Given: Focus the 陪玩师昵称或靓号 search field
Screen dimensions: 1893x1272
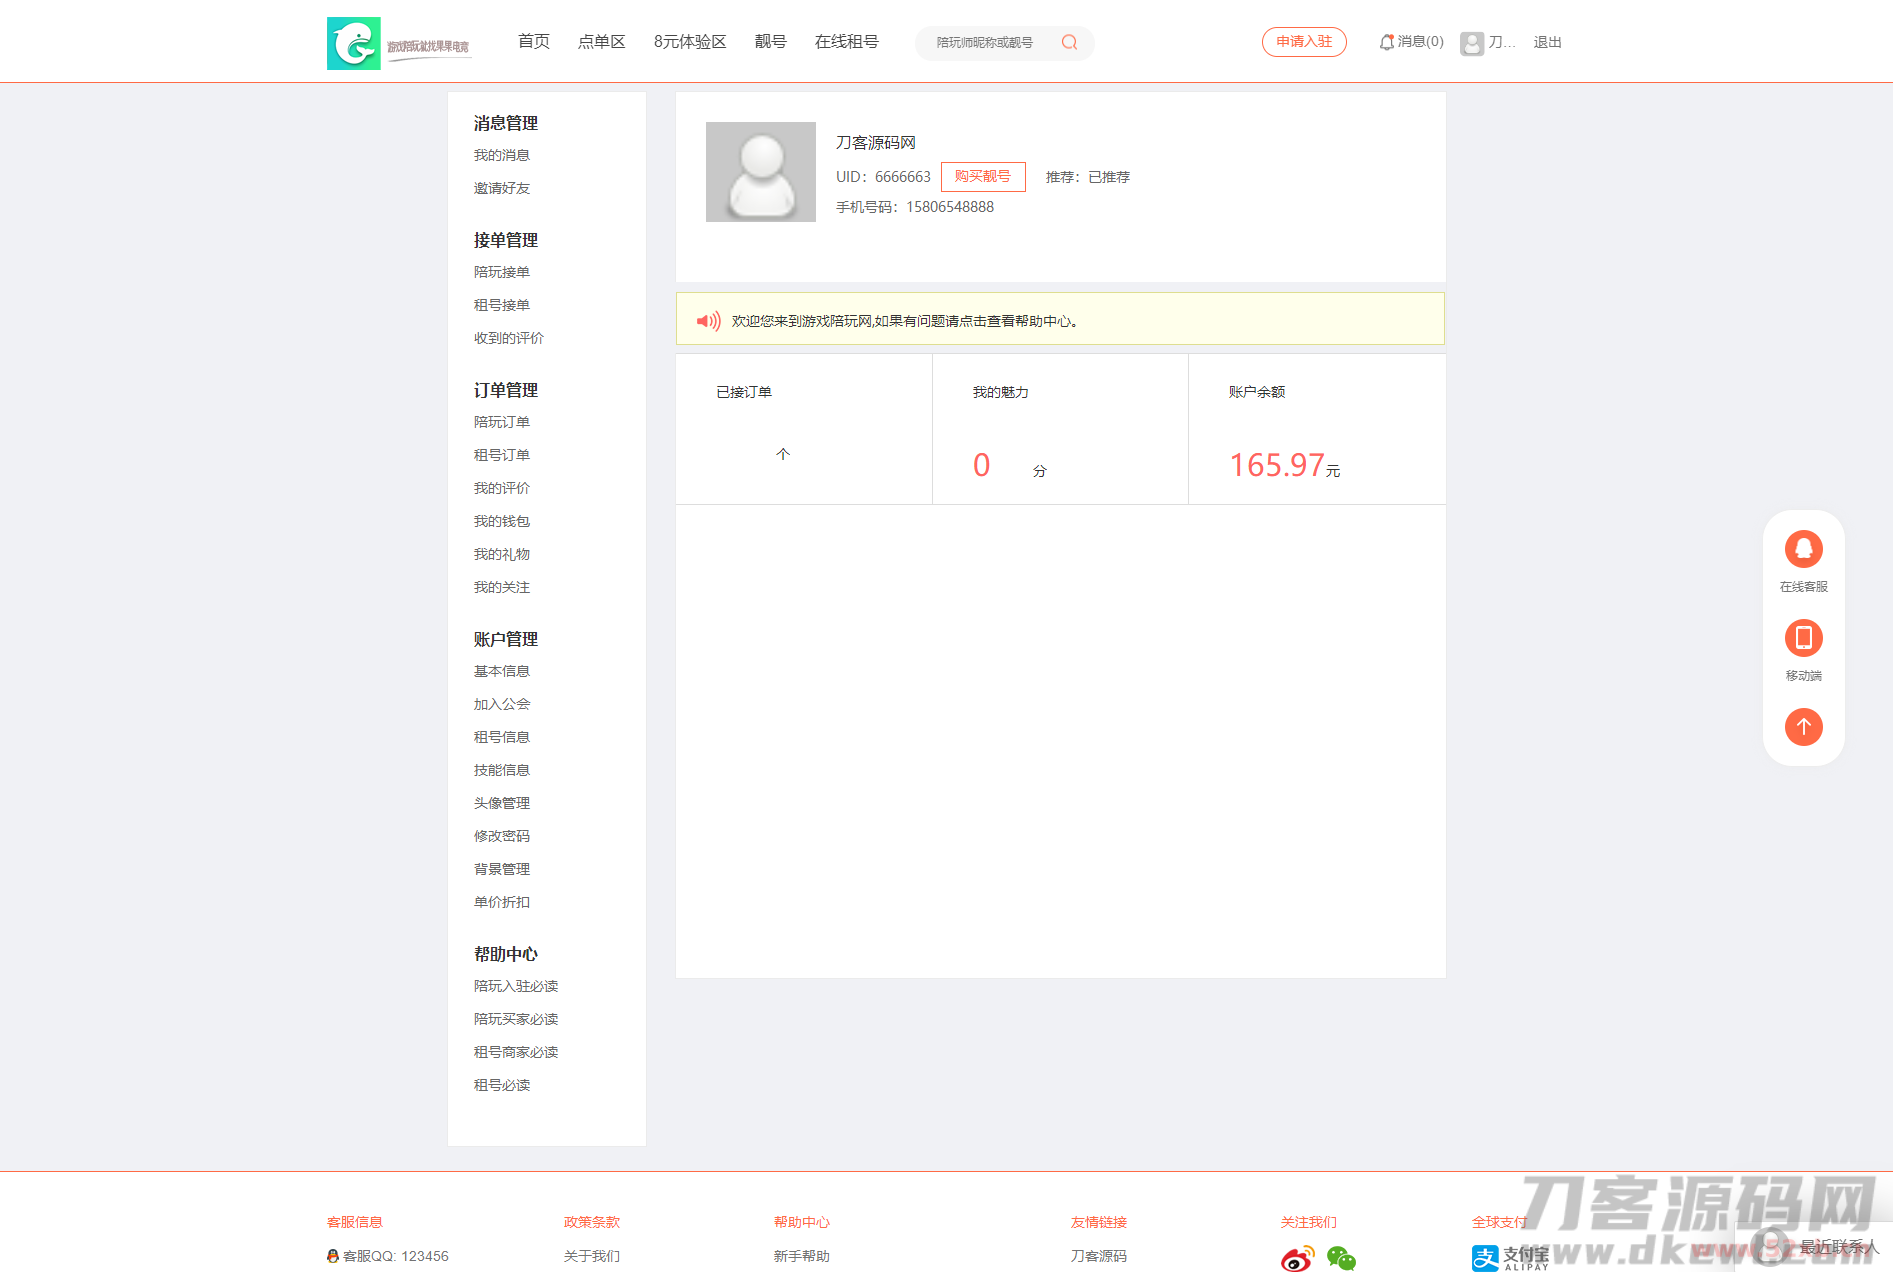Looking at the screenshot, I should tap(990, 42).
